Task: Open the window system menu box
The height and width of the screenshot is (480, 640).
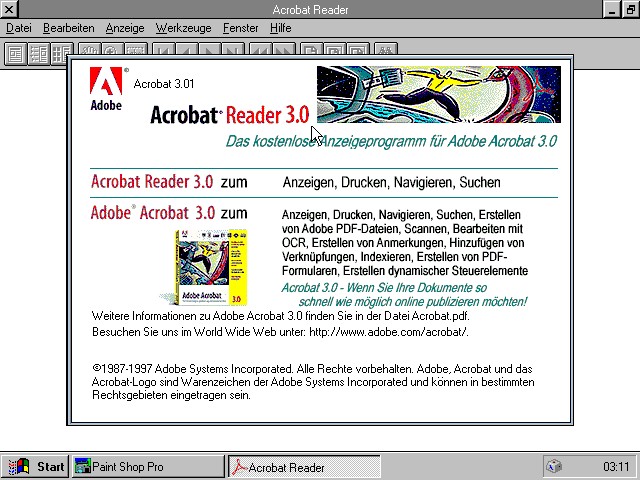Action: coord(9,9)
